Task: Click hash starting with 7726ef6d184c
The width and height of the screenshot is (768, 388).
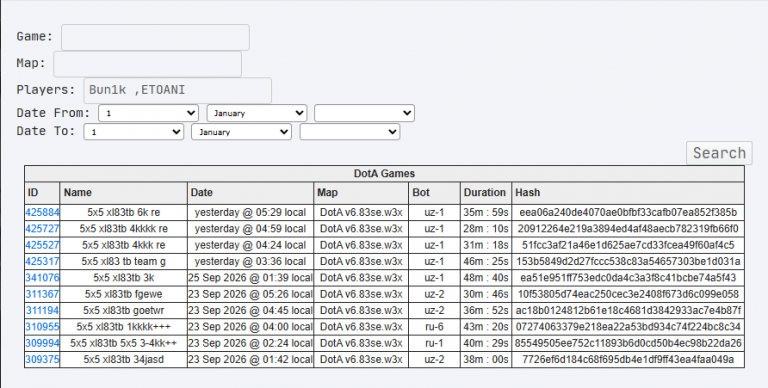Action: click(x=628, y=360)
